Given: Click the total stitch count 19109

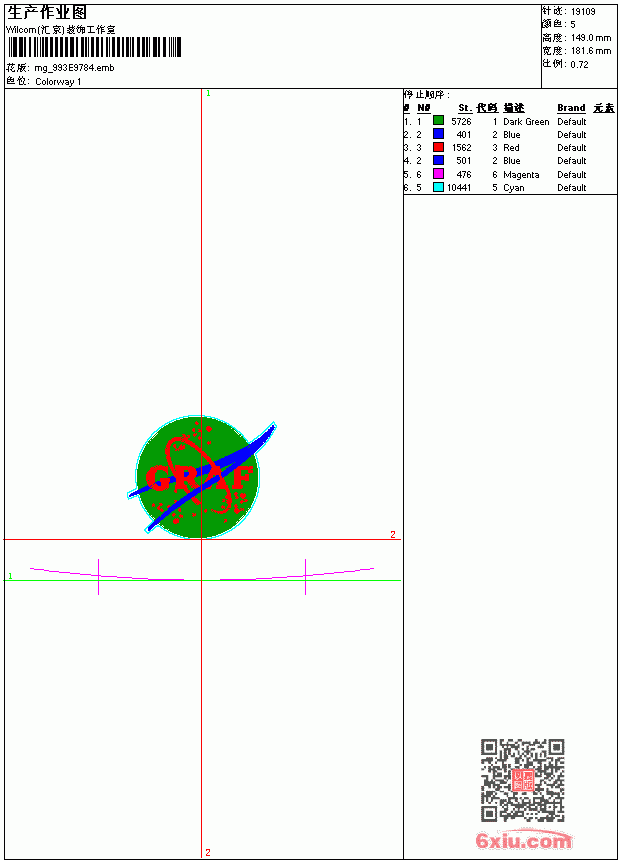Looking at the screenshot, I should [x=583, y=12].
